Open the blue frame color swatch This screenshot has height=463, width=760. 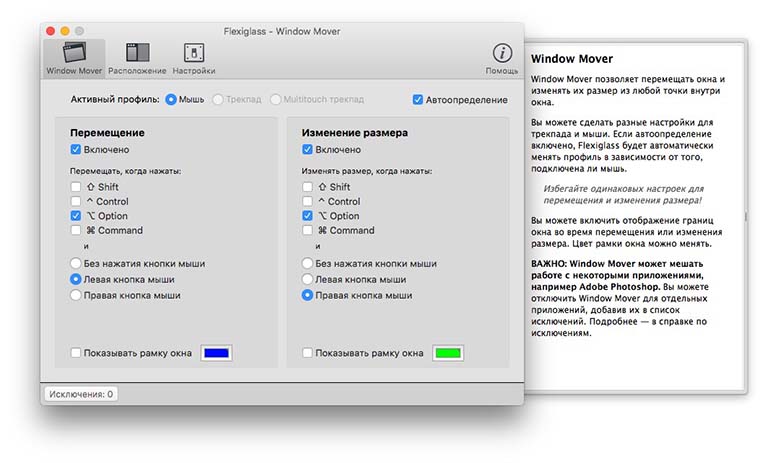pos(216,353)
